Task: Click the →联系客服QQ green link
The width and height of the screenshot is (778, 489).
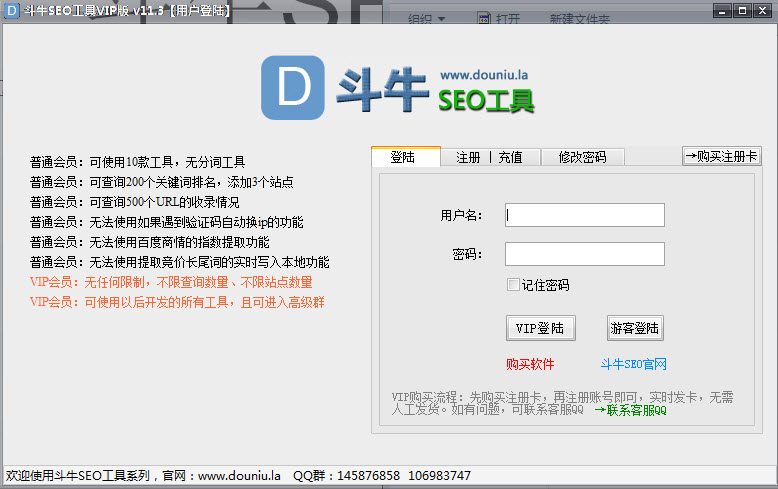Action: coord(630,411)
